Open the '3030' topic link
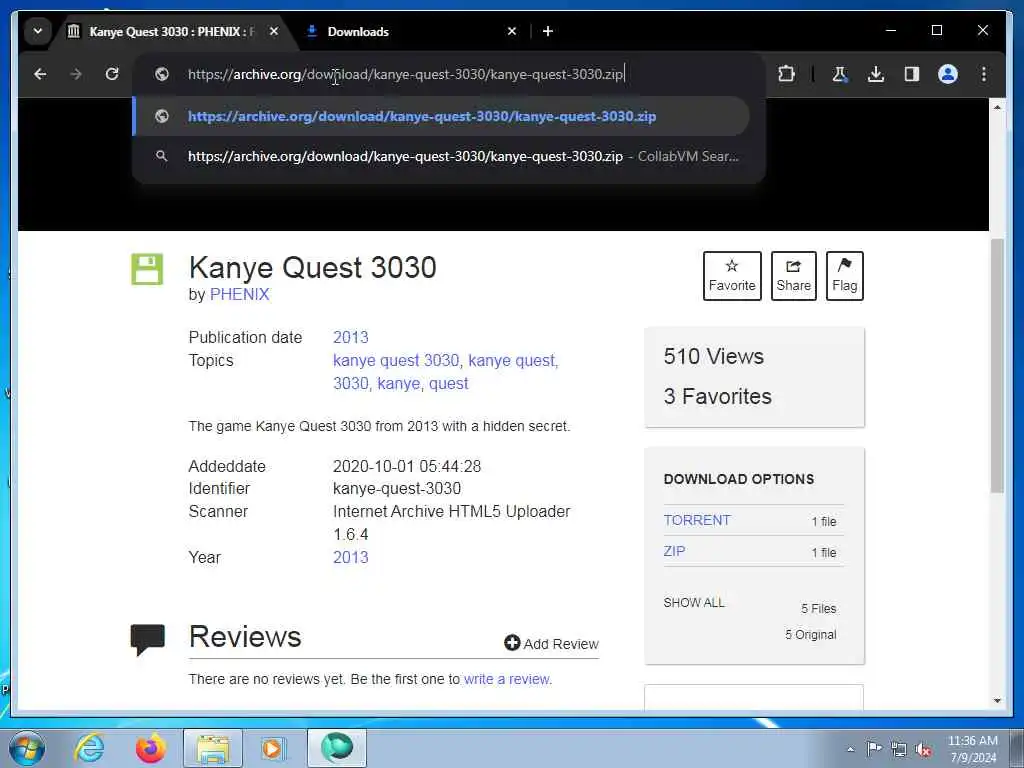This screenshot has height=768, width=1024. (351, 383)
